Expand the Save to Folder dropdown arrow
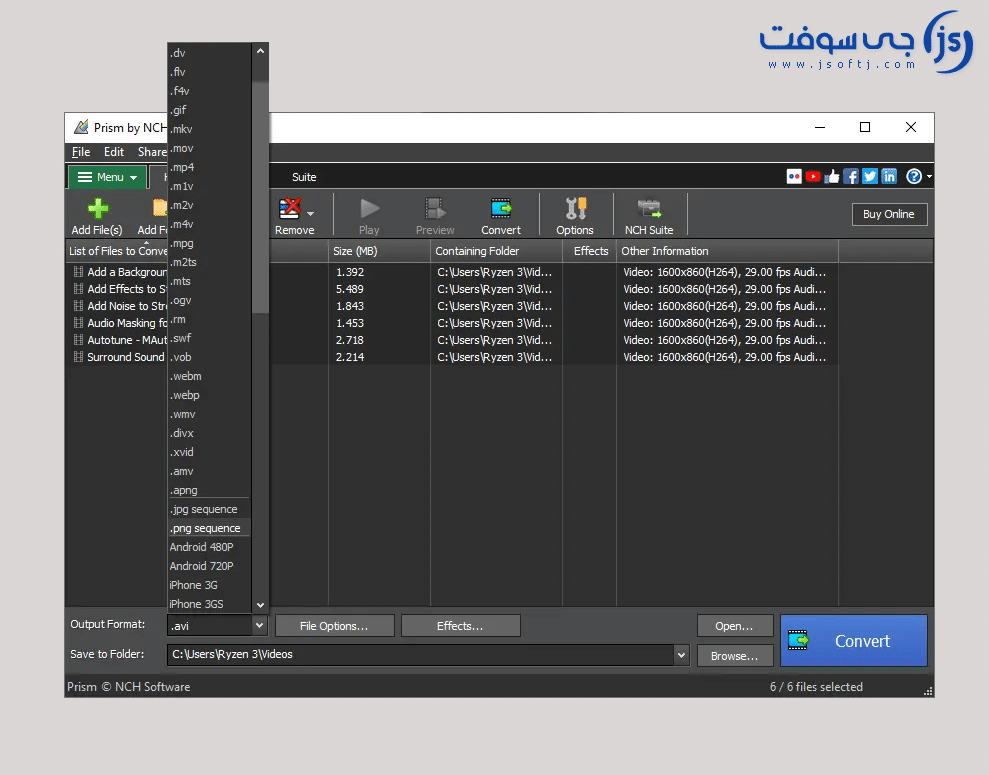 [681, 655]
